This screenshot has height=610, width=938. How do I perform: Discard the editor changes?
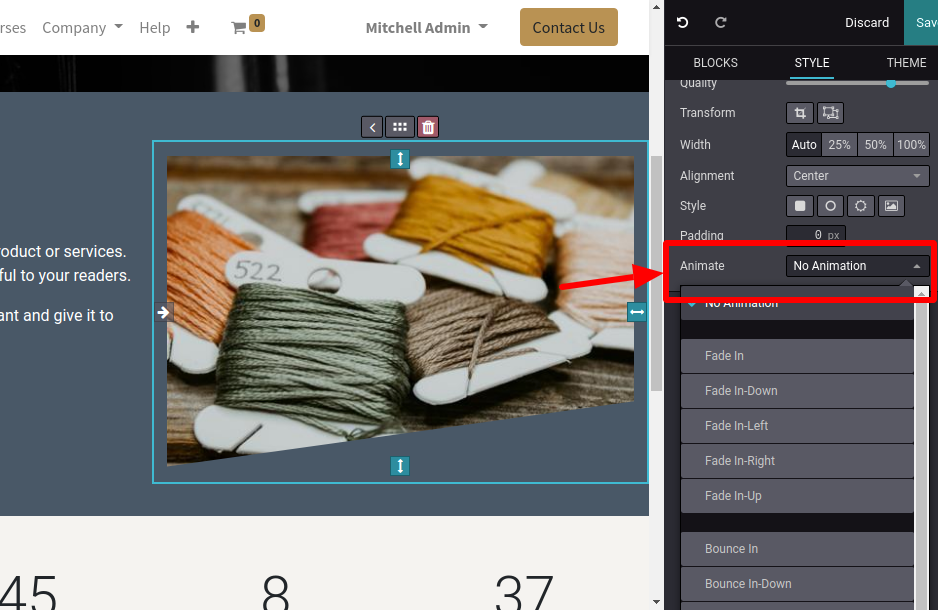tap(866, 22)
